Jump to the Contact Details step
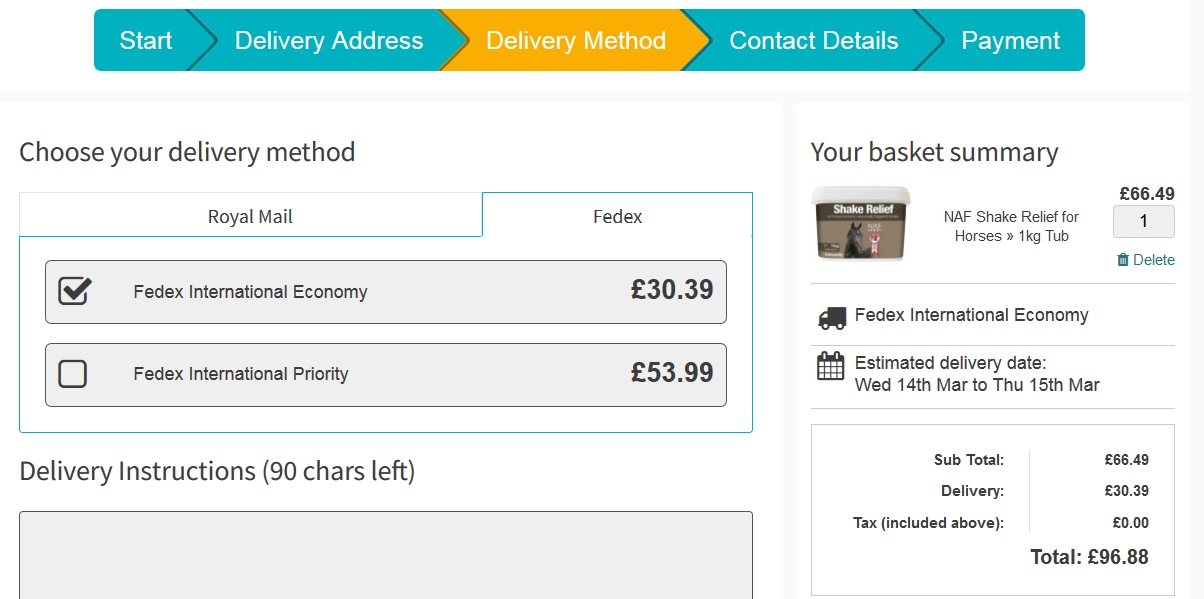 coord(813,41)
